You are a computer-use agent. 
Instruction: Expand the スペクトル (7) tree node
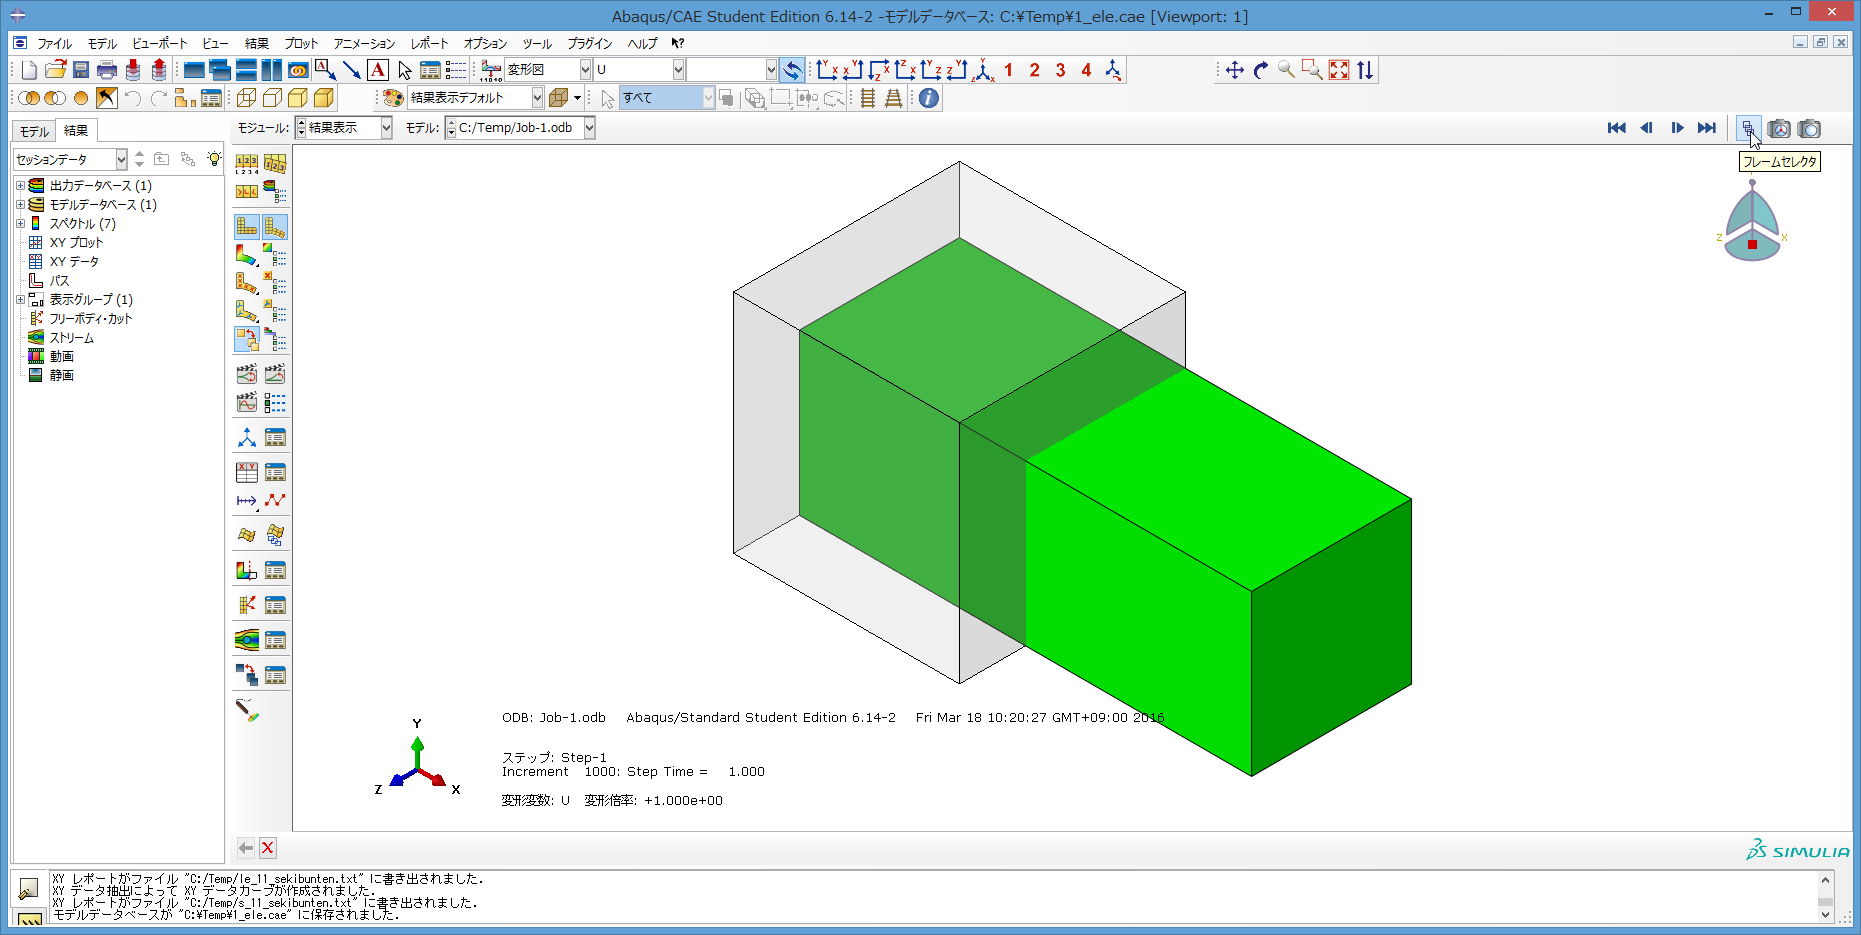(x=20, y=224)
